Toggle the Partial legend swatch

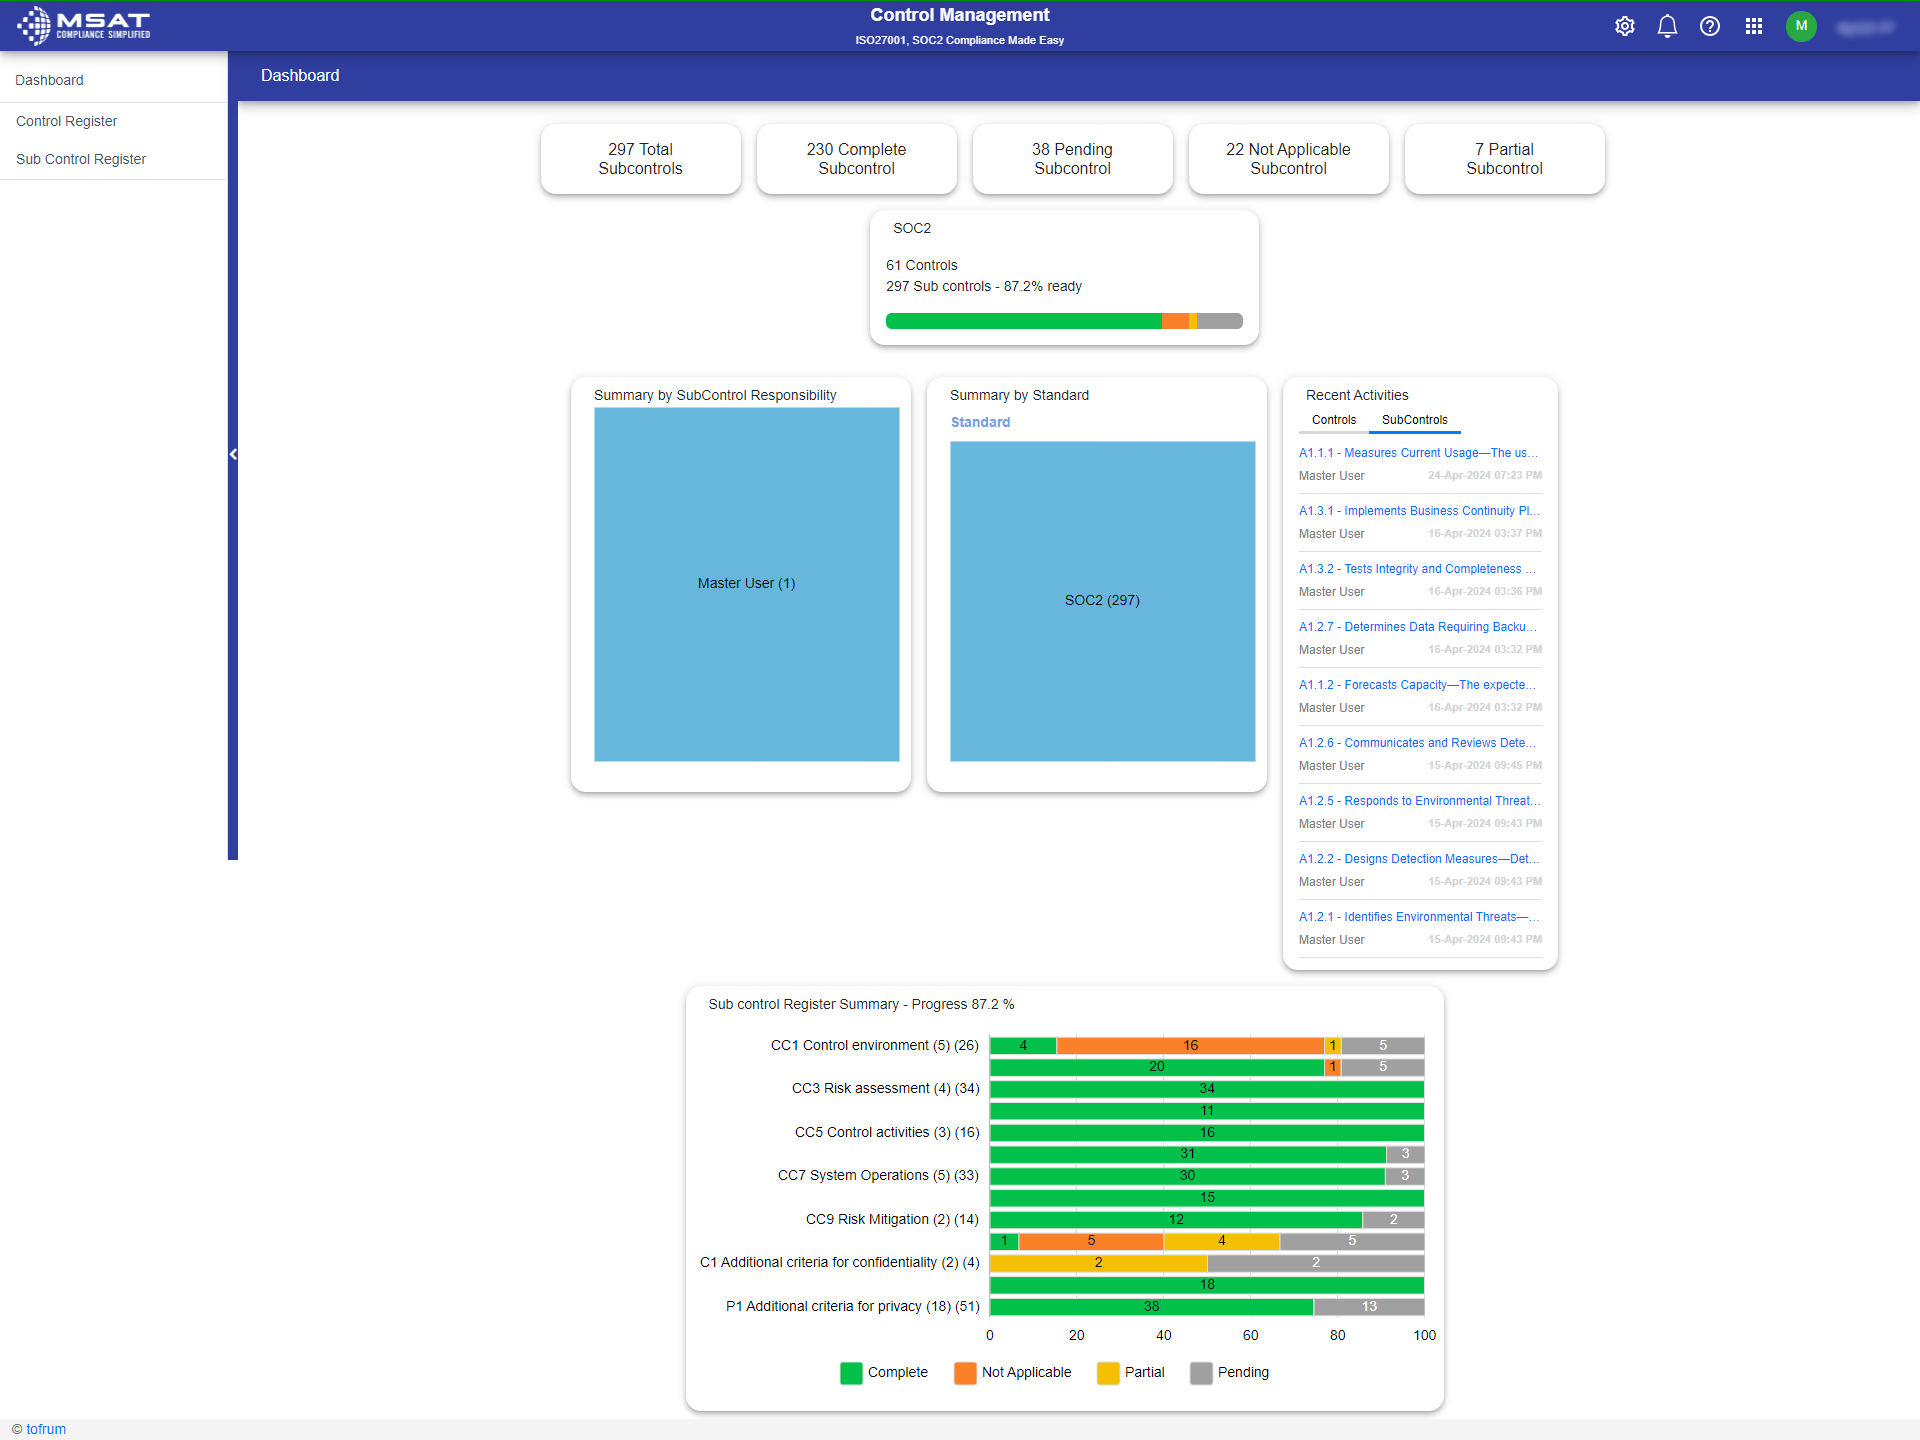point(1108,1373)
